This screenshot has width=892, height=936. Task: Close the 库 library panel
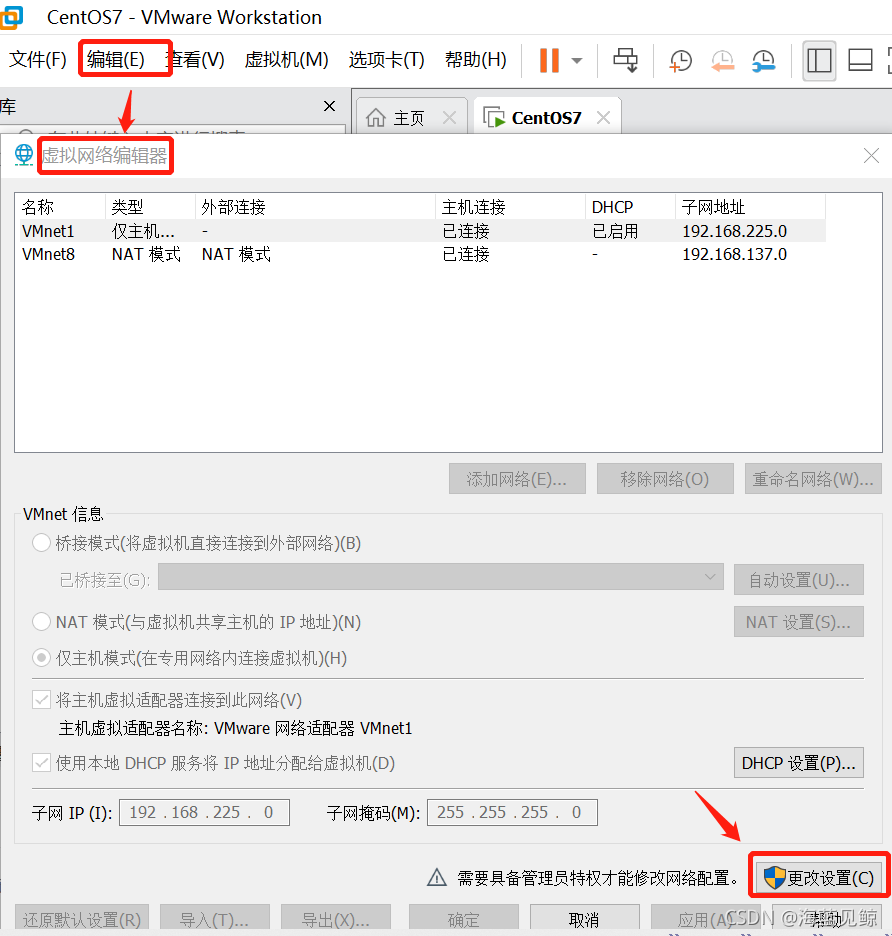[x=329, y=106]
